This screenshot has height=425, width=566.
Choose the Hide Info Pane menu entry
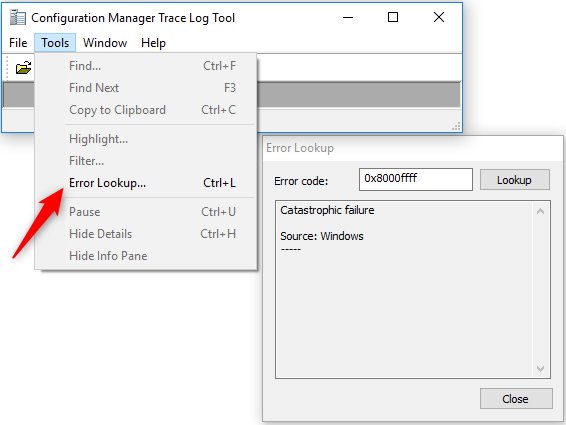tap(146, 256)
